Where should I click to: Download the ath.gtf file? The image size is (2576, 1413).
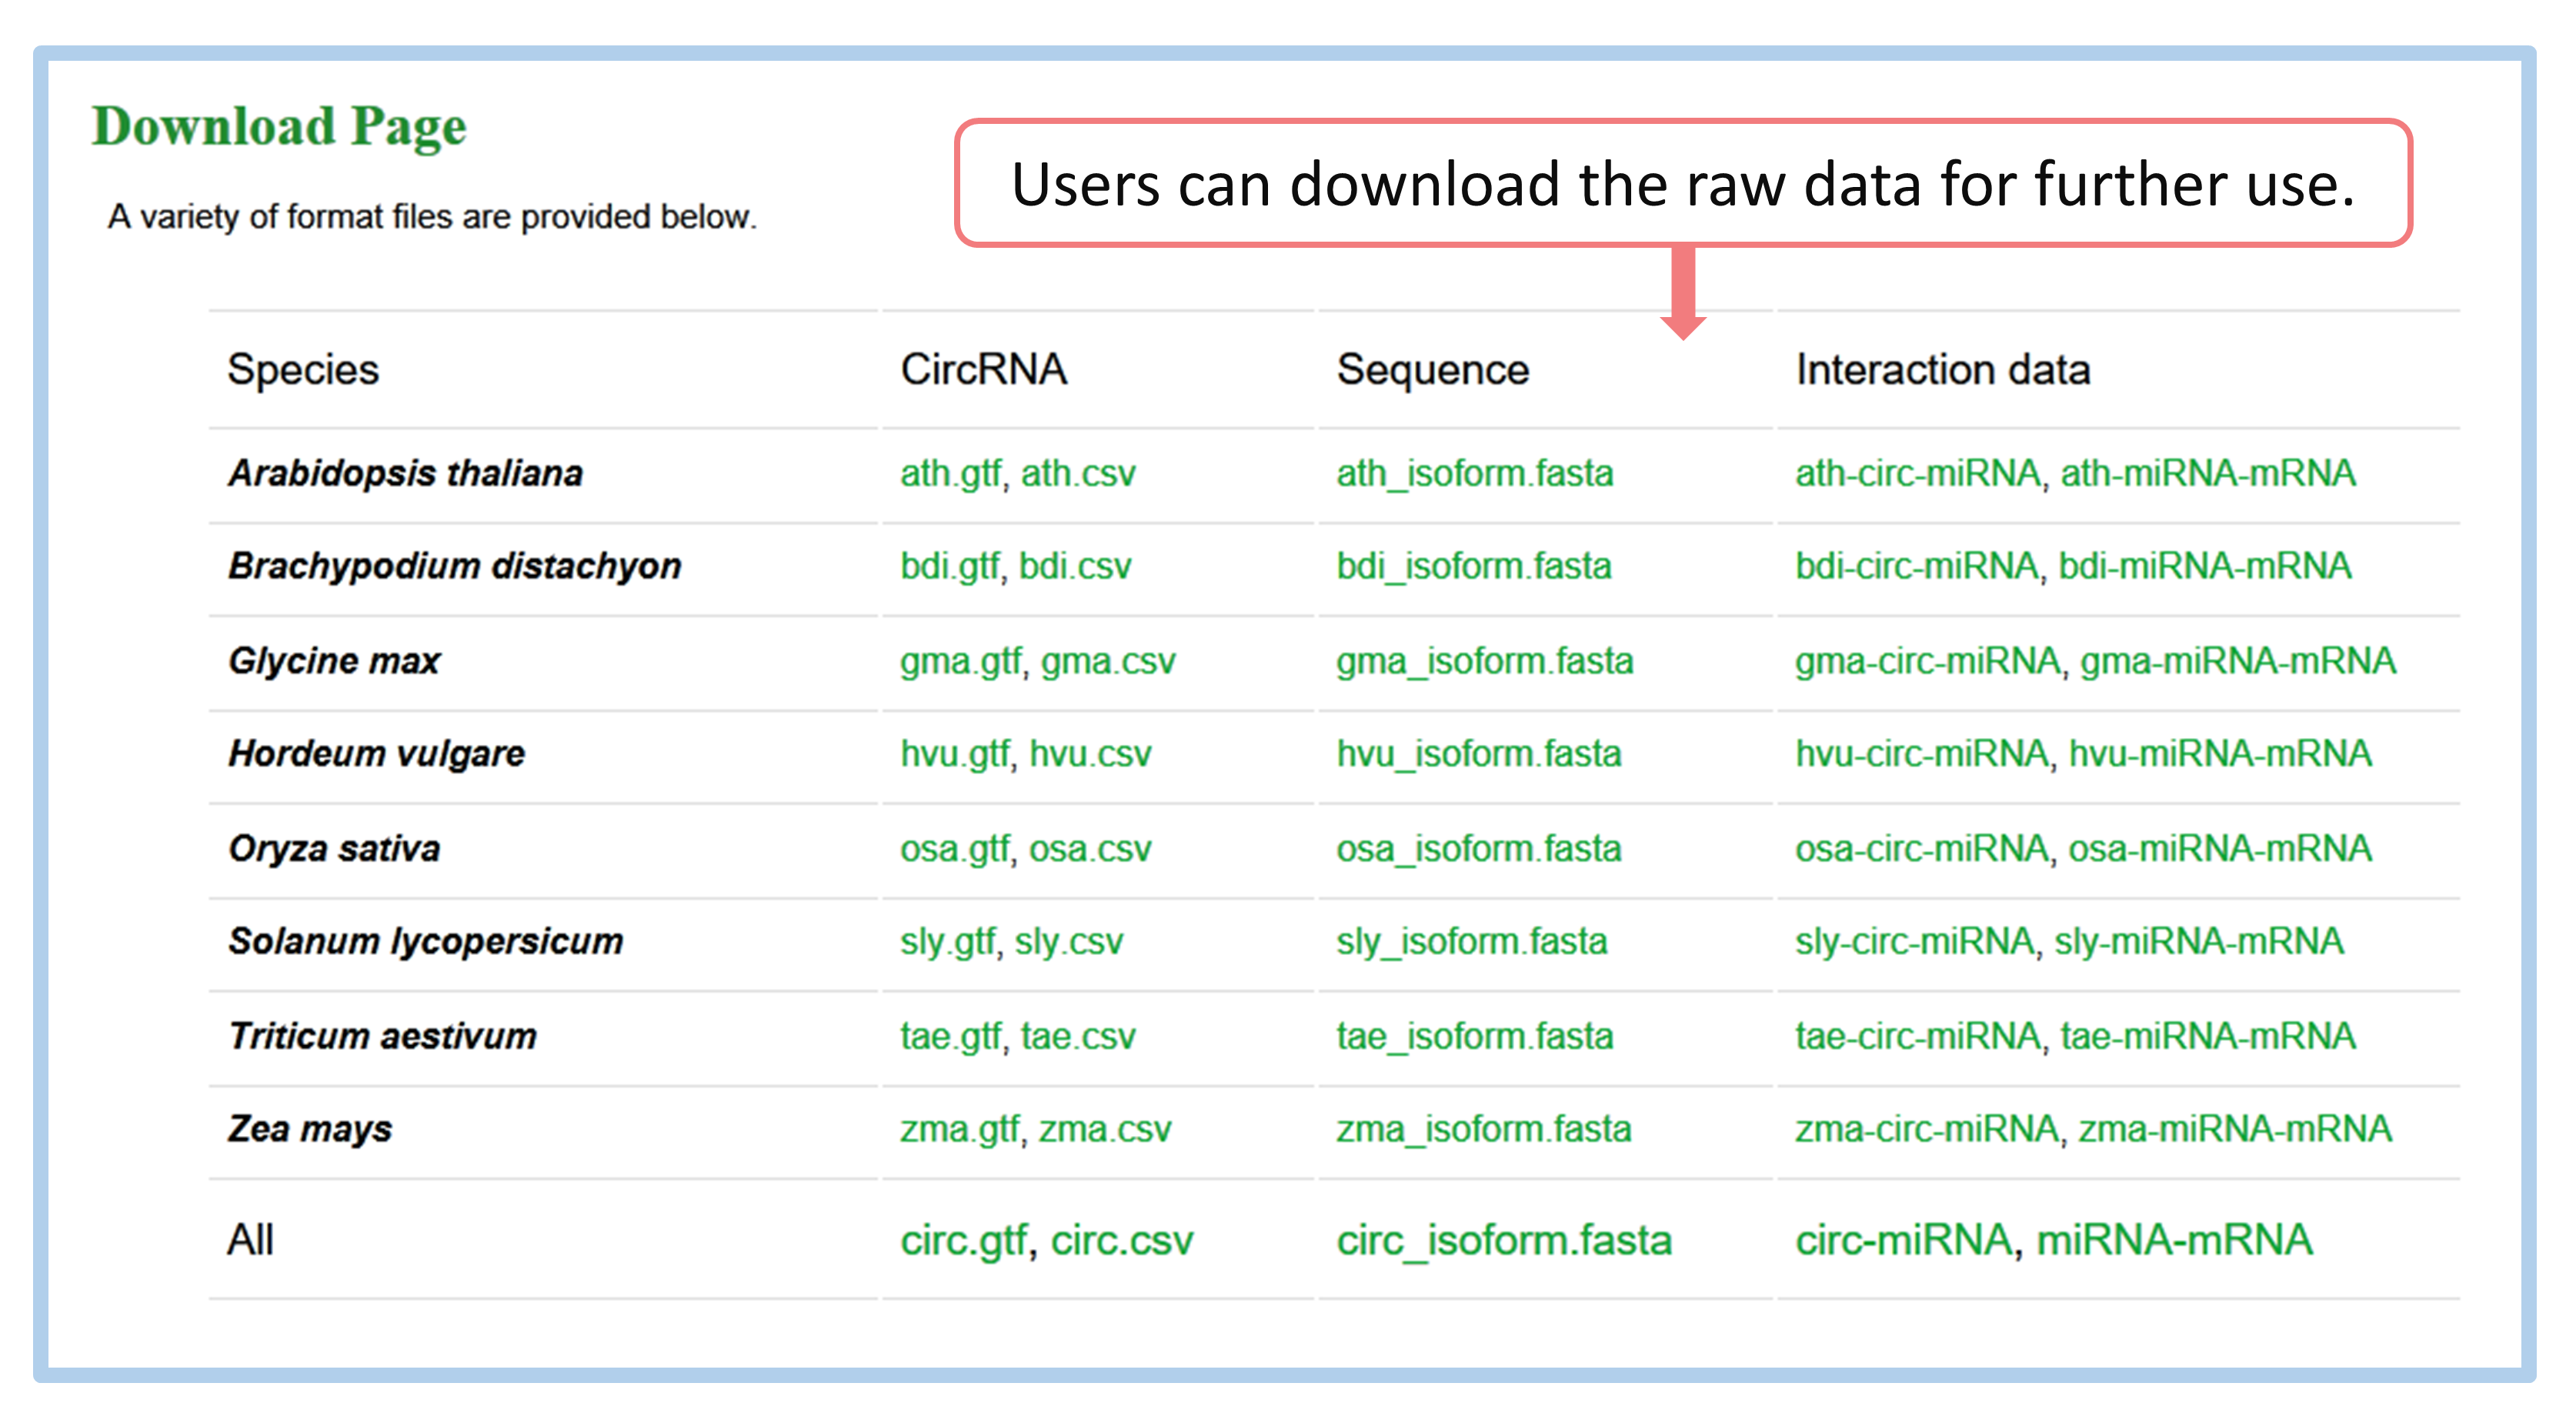tap(949, 473)
